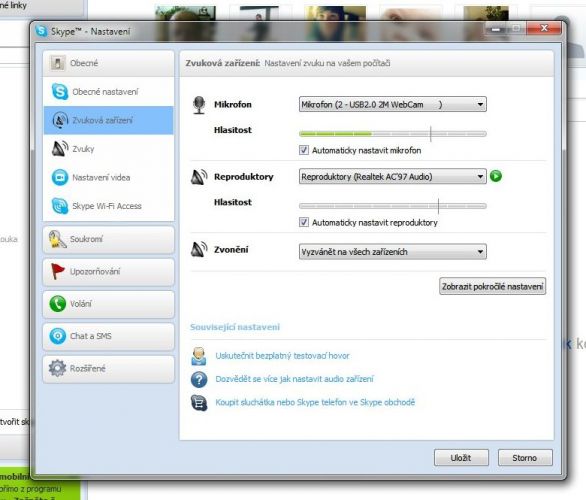Screen dimensions: 586x500
Task: Click the camera icon for Nastavení videa
Action: 60,178
